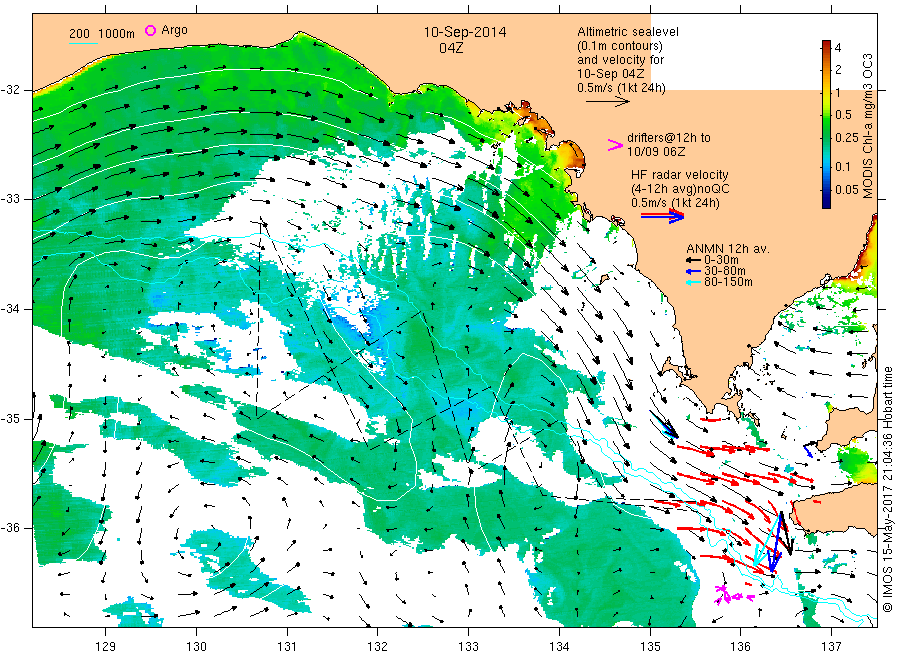Viewport: 900px width, 660px height.
Task: Click the longitude label 132
Action: (378, 647)
